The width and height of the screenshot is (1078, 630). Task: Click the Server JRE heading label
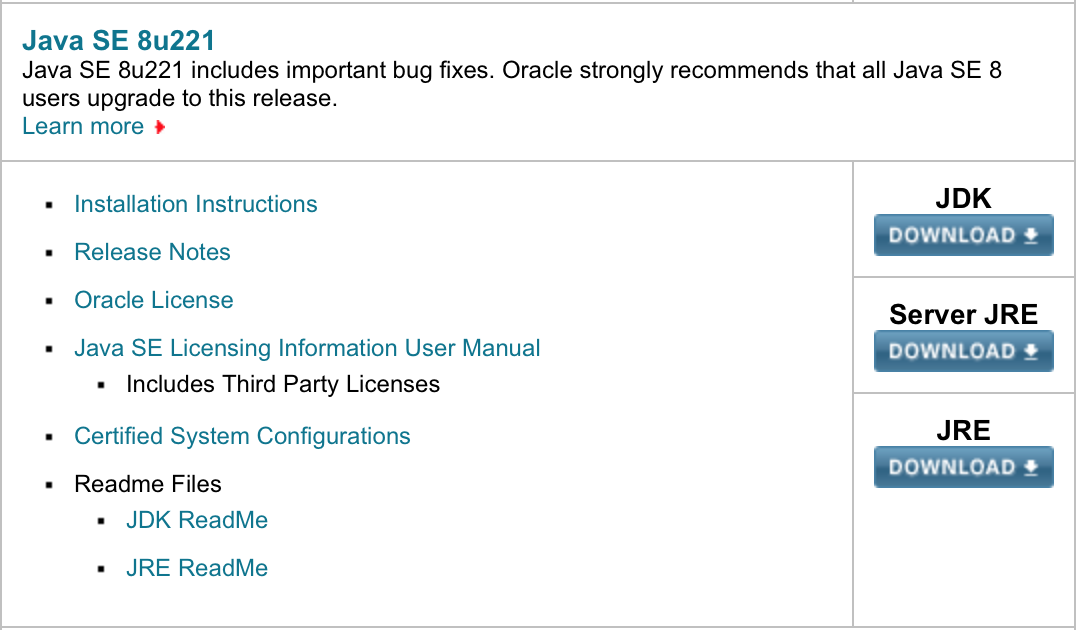tap(963, 314)
